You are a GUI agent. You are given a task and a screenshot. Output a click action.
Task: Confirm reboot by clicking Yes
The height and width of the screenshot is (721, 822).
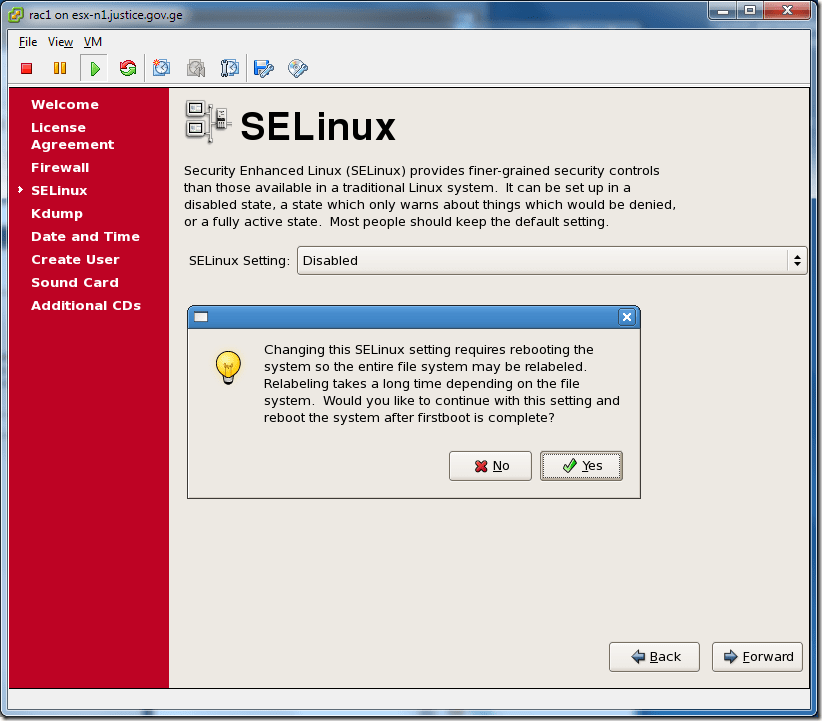point(581,466)
